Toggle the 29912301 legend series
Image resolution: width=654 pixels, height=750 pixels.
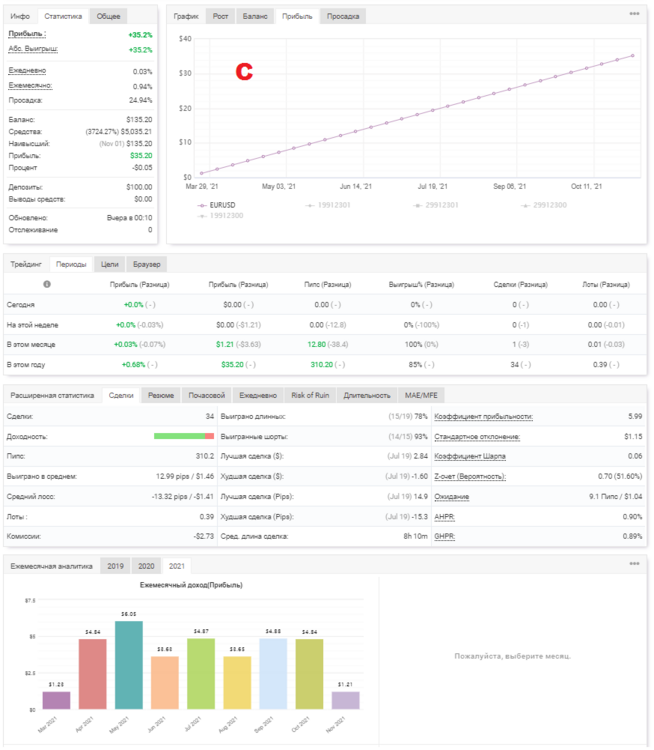coord(436,205)
